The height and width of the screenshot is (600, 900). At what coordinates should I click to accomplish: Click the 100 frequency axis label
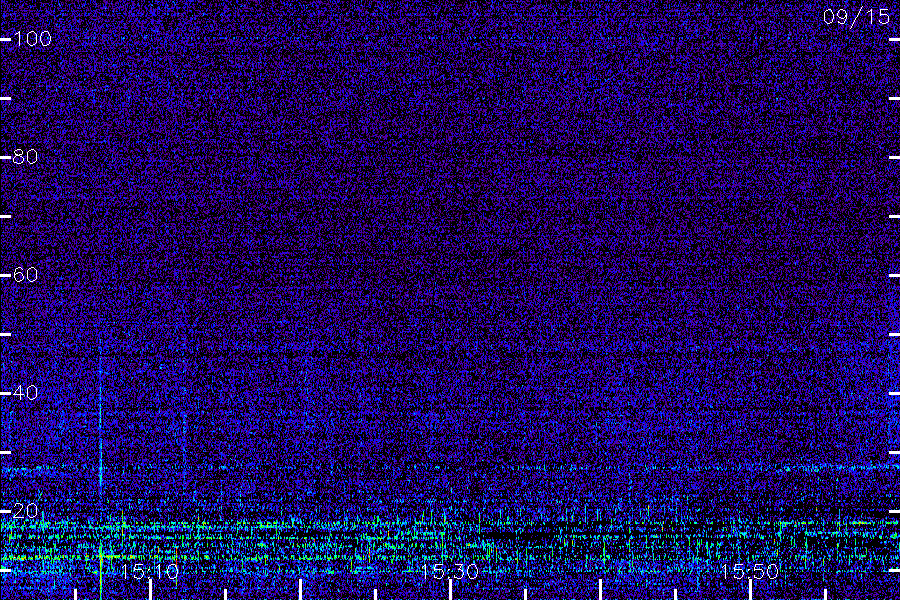tap(33, 38)
